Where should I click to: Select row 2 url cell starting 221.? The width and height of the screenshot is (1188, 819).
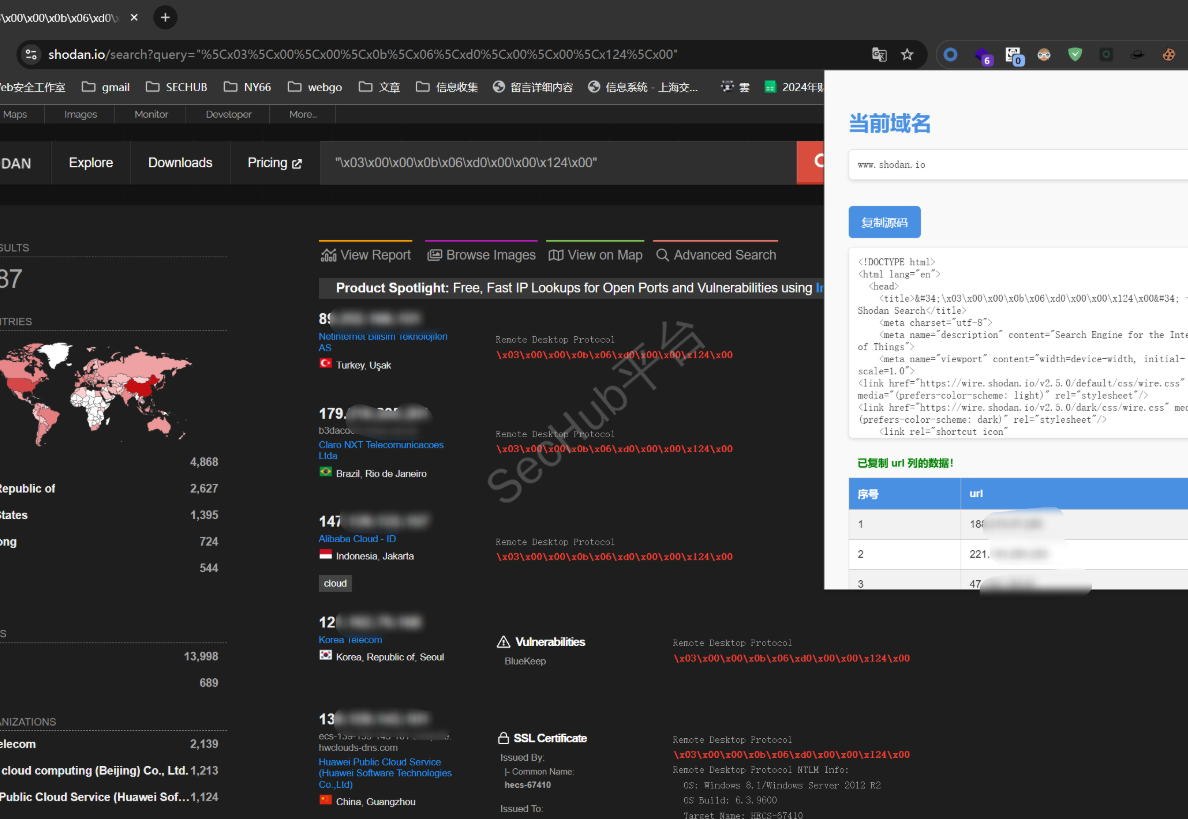1074,555
